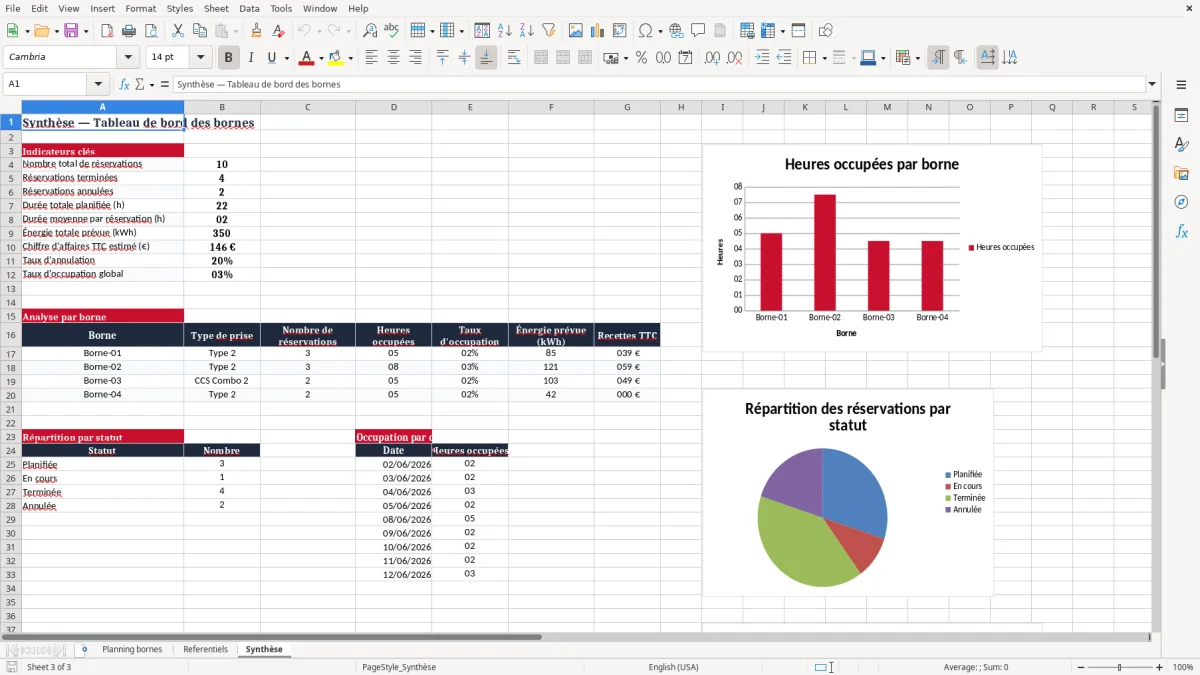Open the font name Cambria dropdown
The height and width of the screenshot is (675, 1200).
tap(127, 58)
